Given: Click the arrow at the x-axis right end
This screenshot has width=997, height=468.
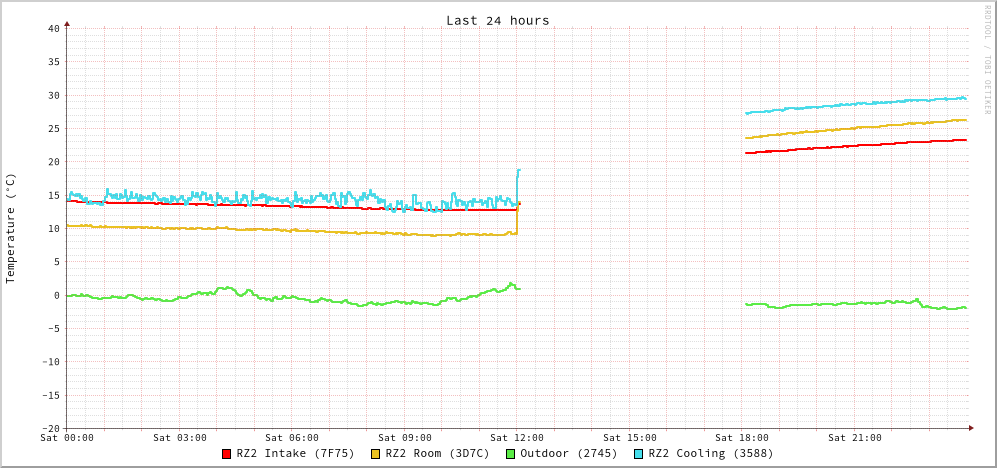Looking at the screenshot, I should coord(970,428).
